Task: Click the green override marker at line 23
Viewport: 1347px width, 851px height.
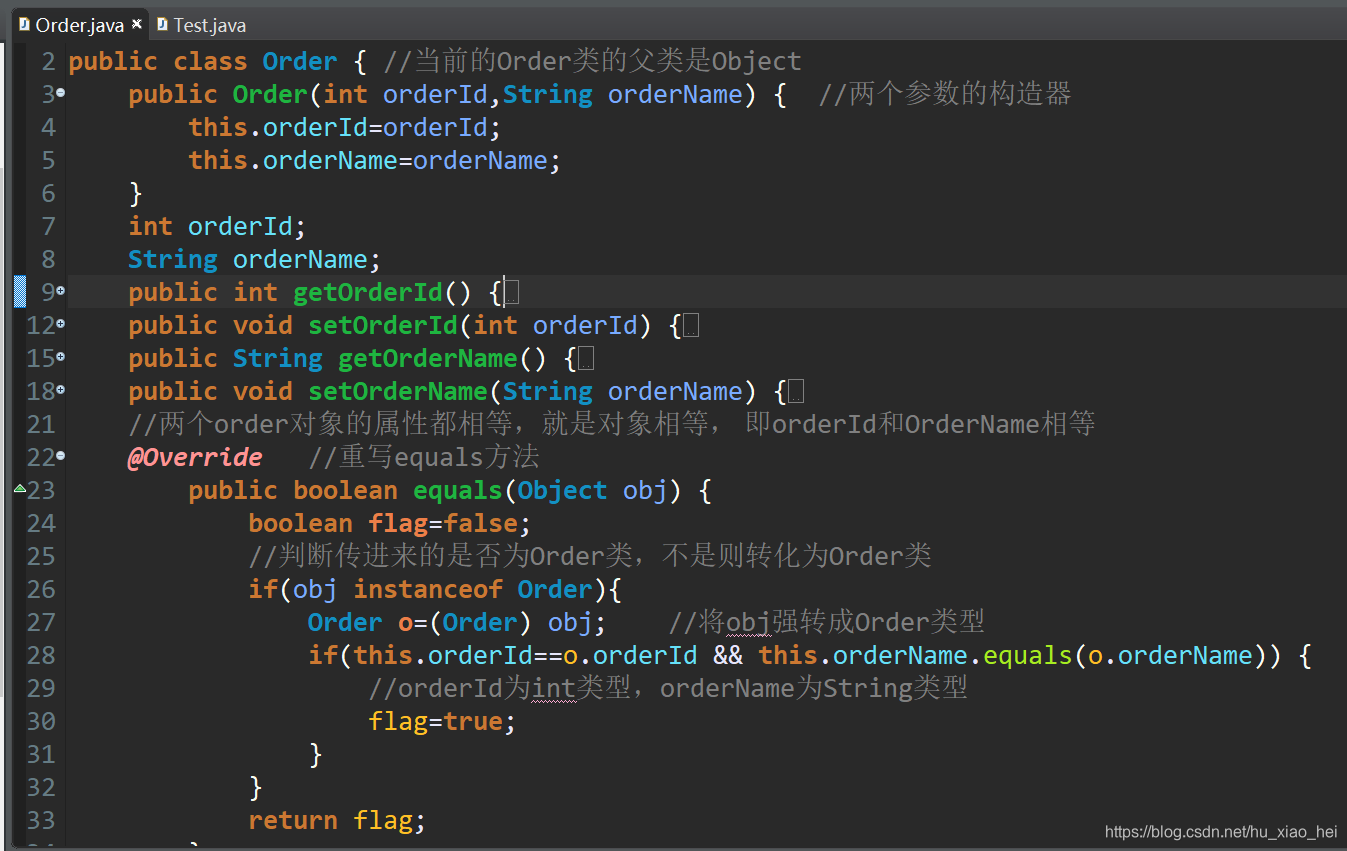Action: (x=20, y=489)
